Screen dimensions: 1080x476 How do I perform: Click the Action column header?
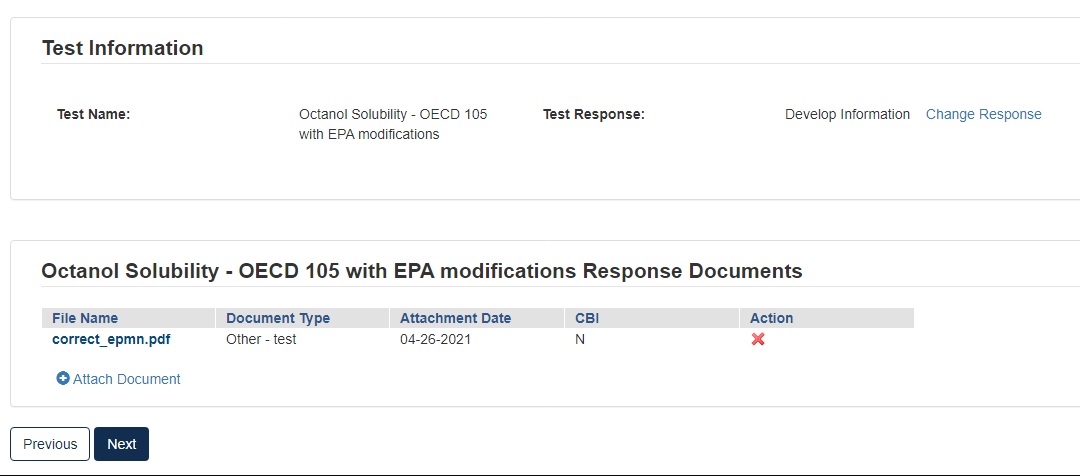click(x=771, y=318)
